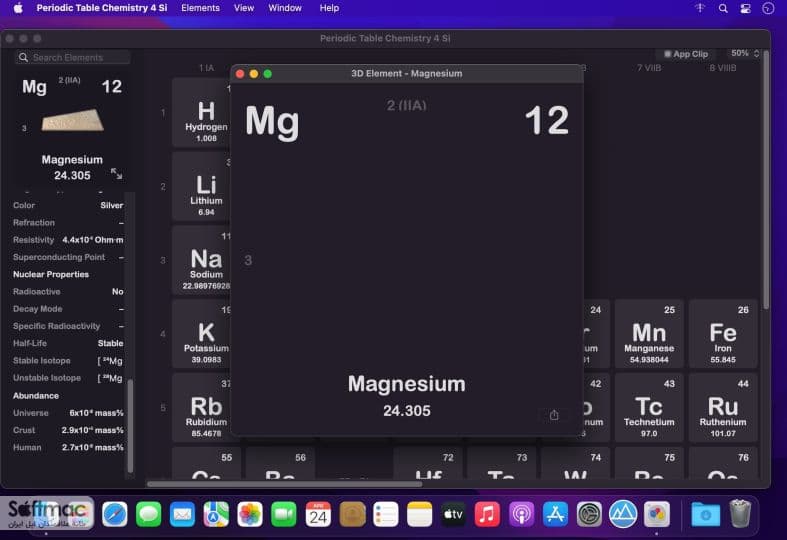Viewport: 787px width, 540px height.
Task: Open Maps in the dock
Action: pos(216,514)
